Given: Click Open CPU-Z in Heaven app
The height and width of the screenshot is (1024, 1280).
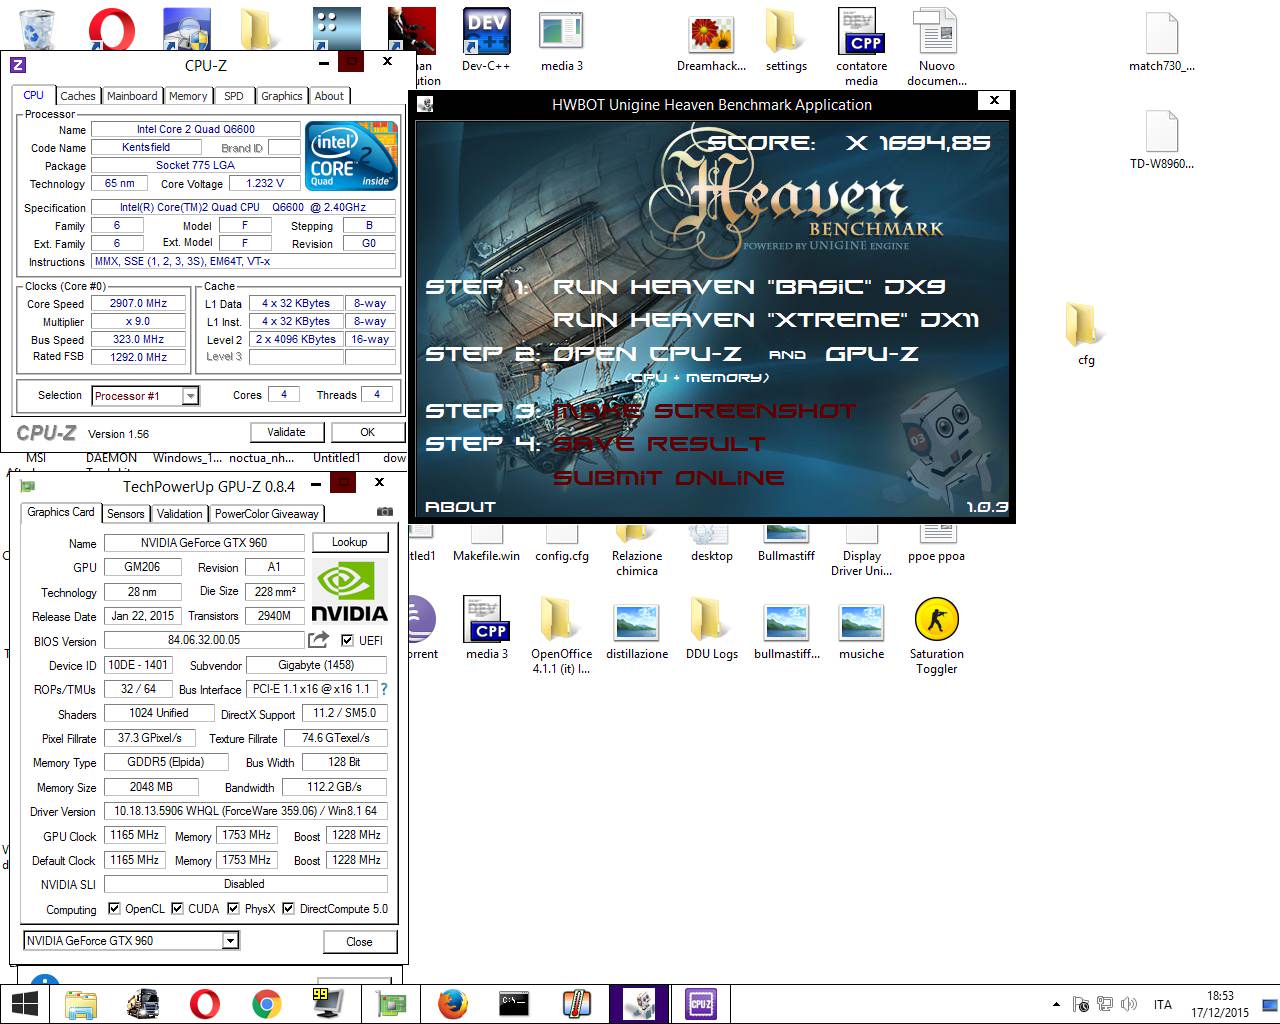Looking at the screenshot, I should [647, 354].
